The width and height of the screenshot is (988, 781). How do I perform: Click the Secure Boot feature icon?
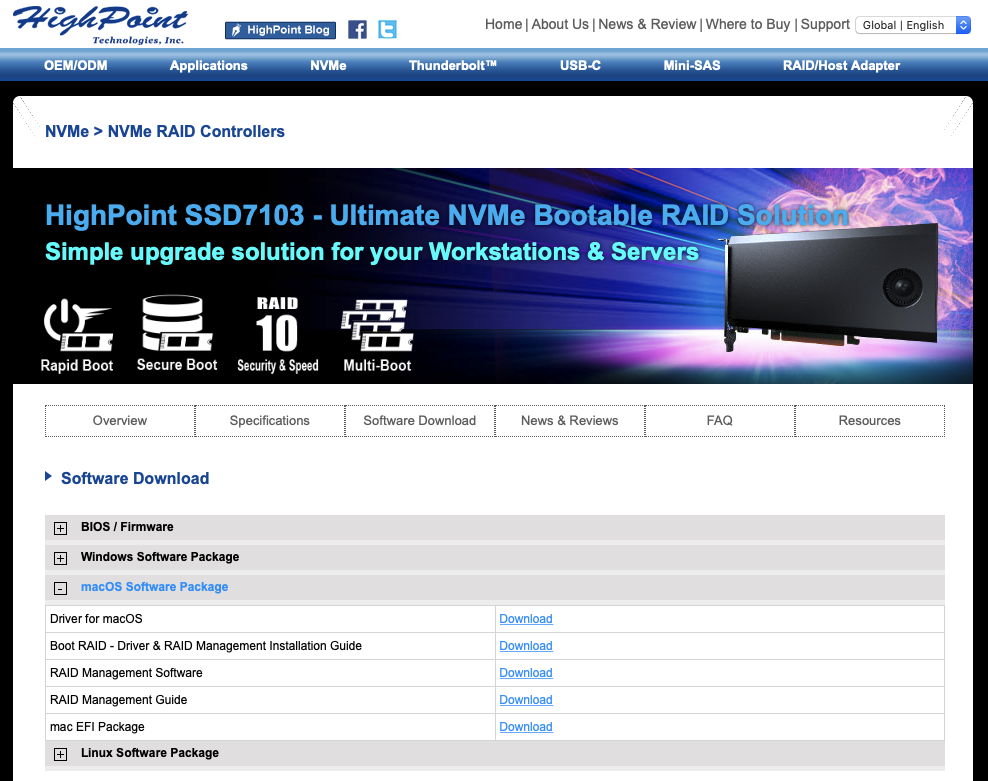(x=176, y=323)
